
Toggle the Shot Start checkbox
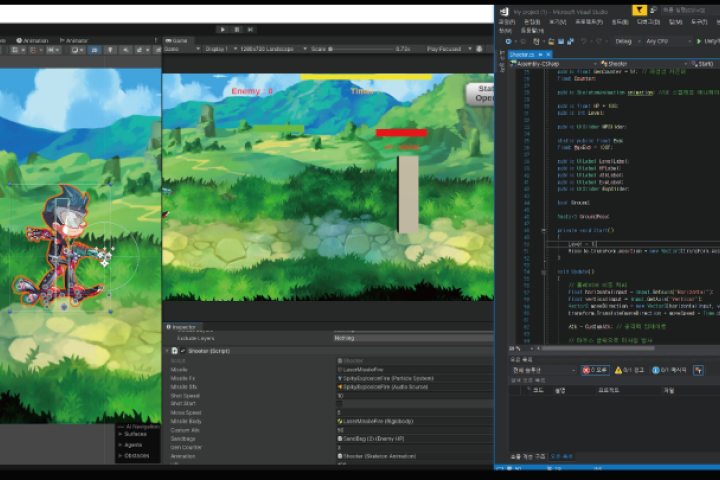point(339,404)
